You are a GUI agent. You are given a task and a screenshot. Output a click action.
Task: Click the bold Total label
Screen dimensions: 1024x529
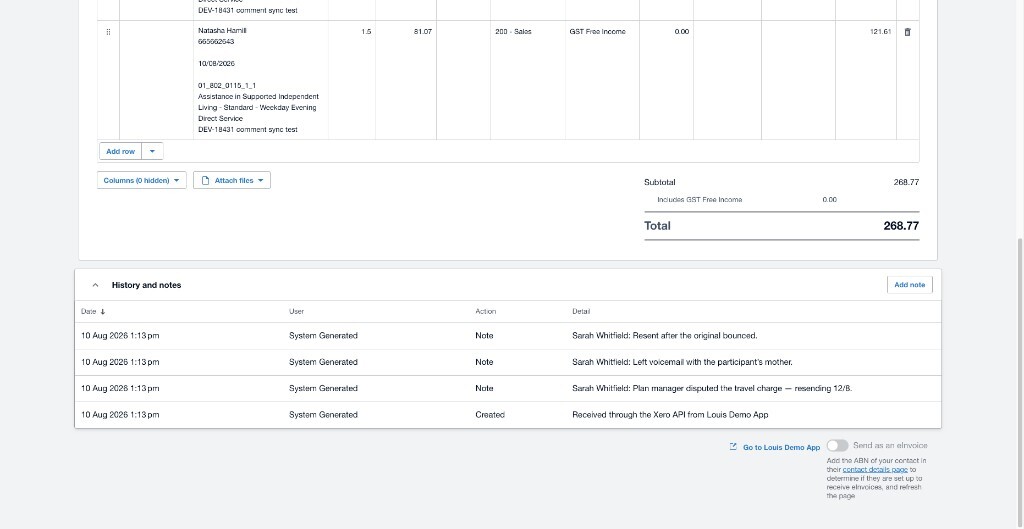click(657, 225)
